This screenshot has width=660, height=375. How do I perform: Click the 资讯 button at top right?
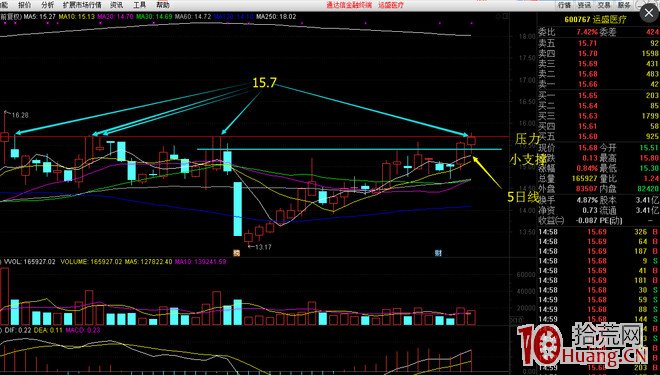point(584,5)
